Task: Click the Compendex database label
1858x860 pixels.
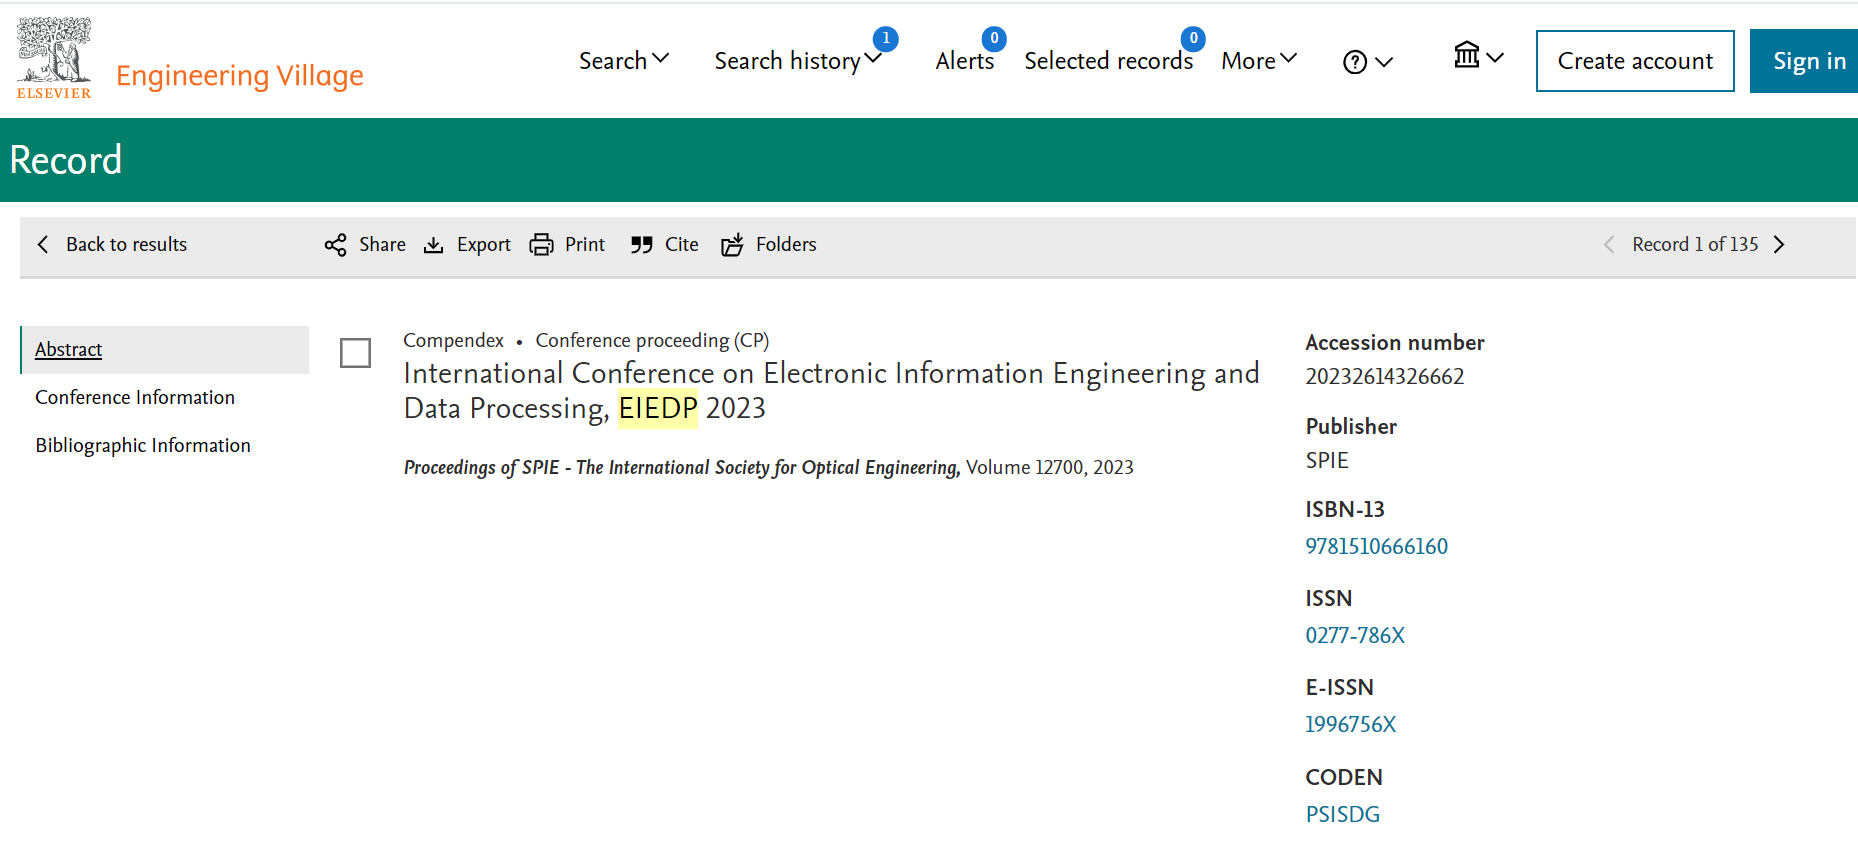Action: tap(453, 341)
